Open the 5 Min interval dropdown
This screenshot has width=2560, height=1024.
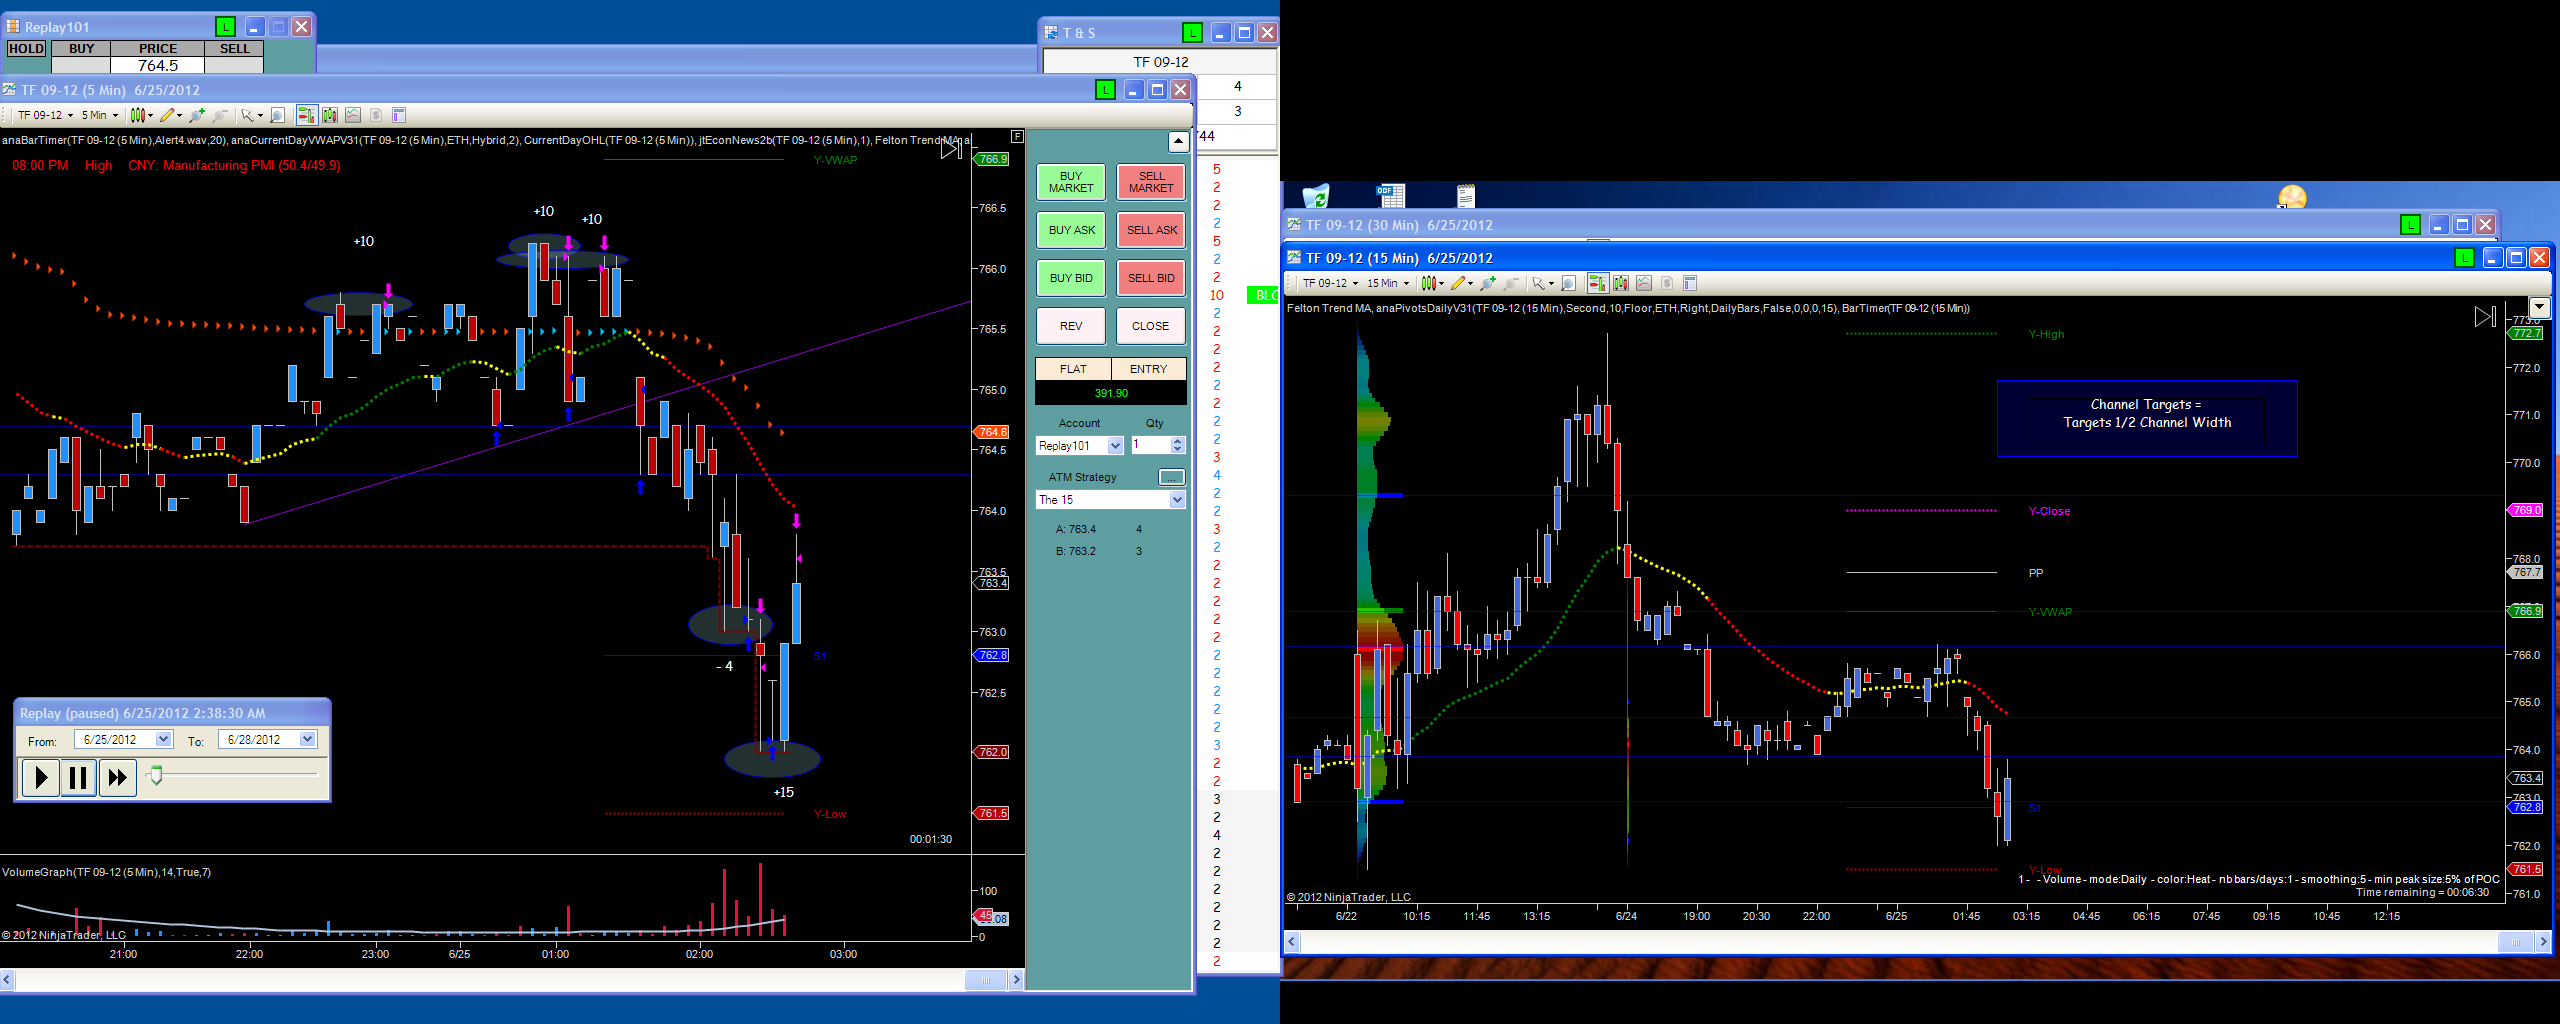click(x=100, y=115)
